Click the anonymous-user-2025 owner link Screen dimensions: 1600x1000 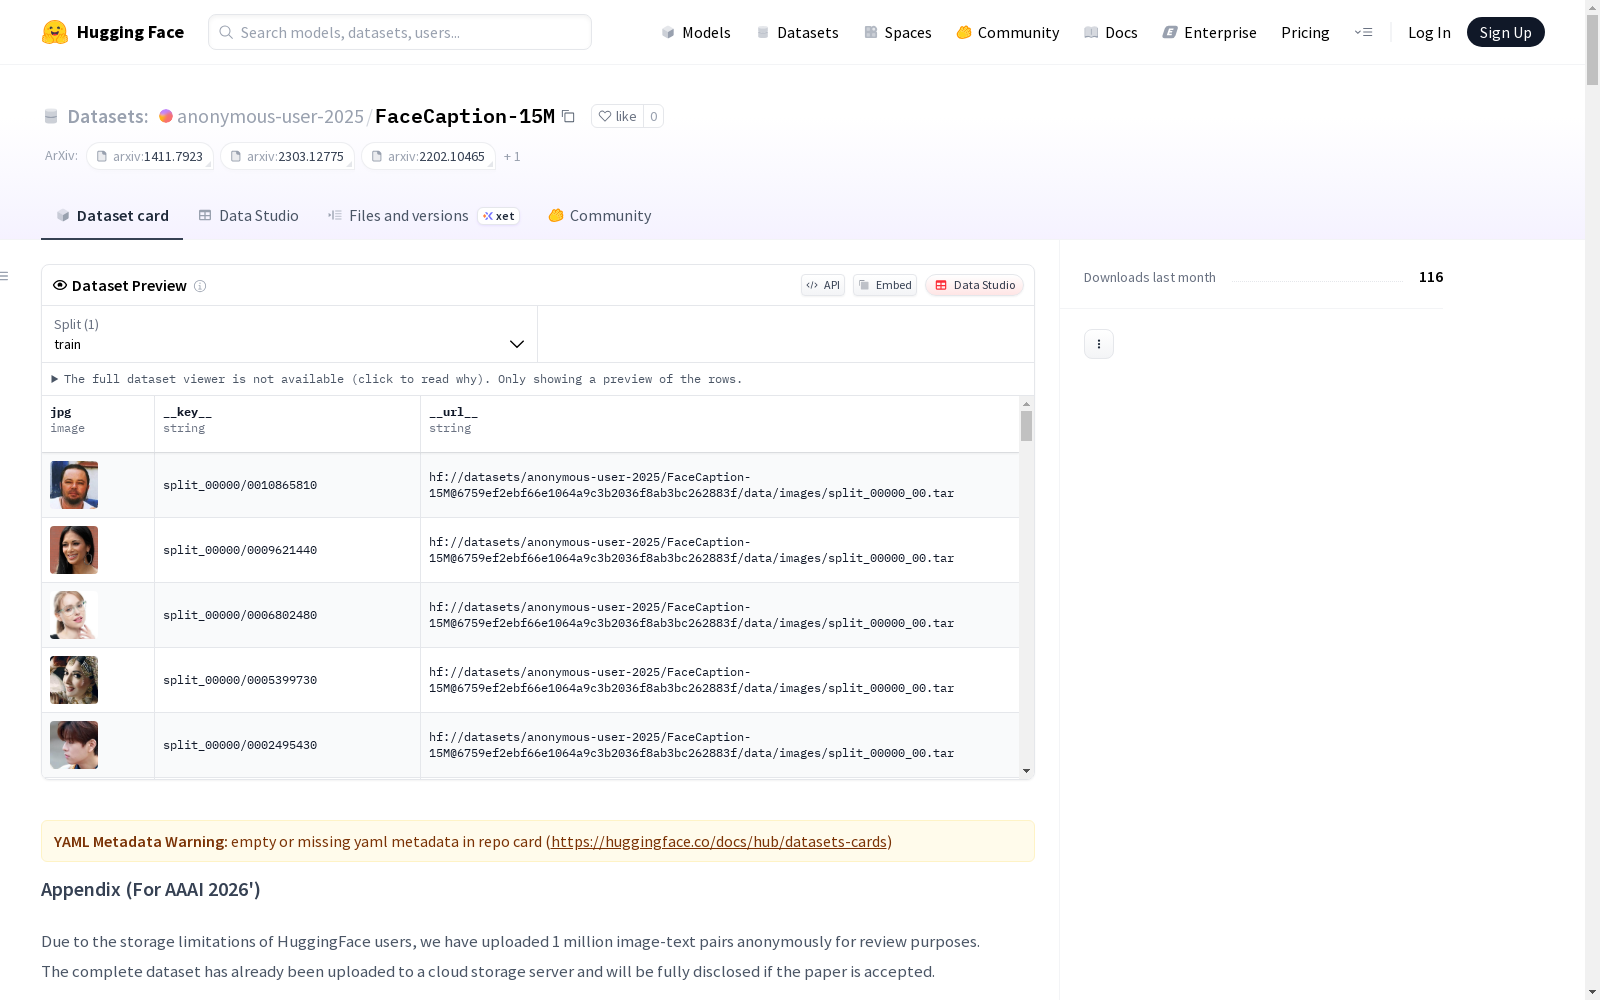pyautogui.click(x=270, y=116)
